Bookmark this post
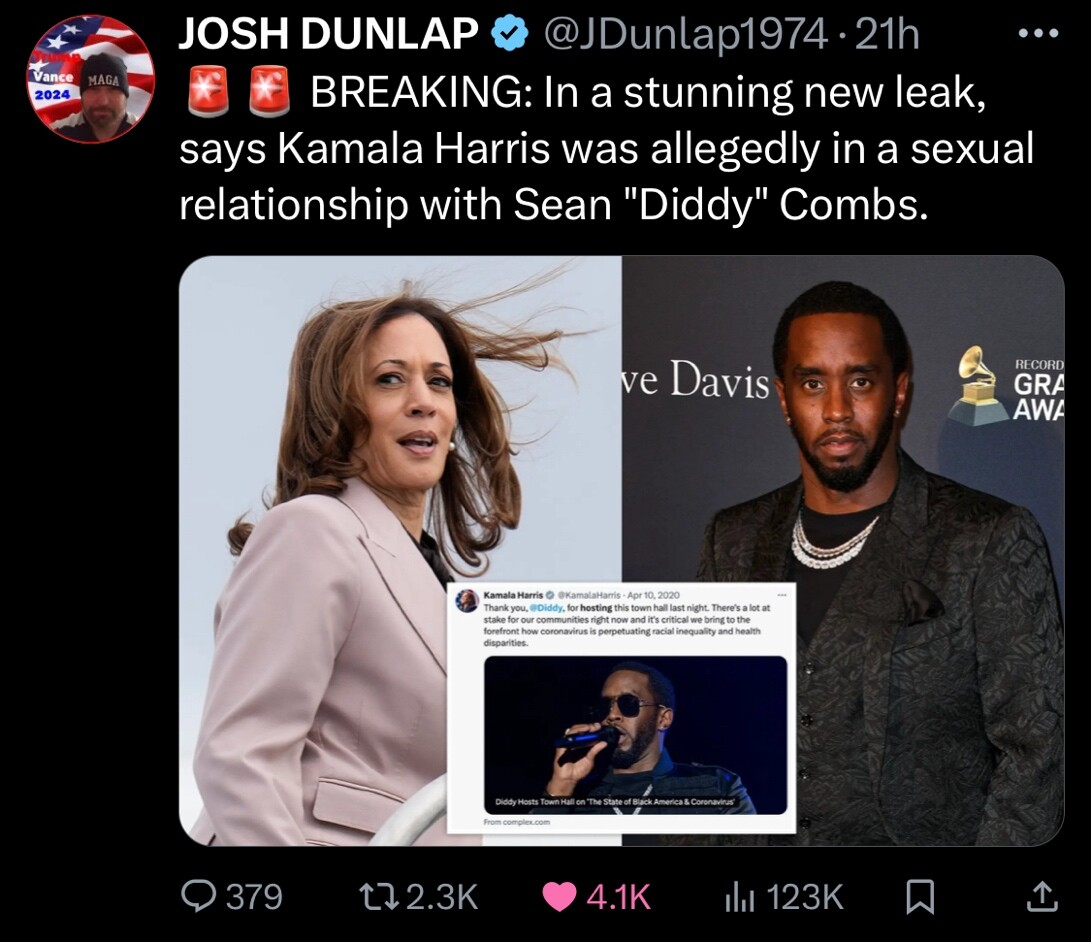This screenshot has width=1091, height=942. pyautogui.click(x=919, y=897)
